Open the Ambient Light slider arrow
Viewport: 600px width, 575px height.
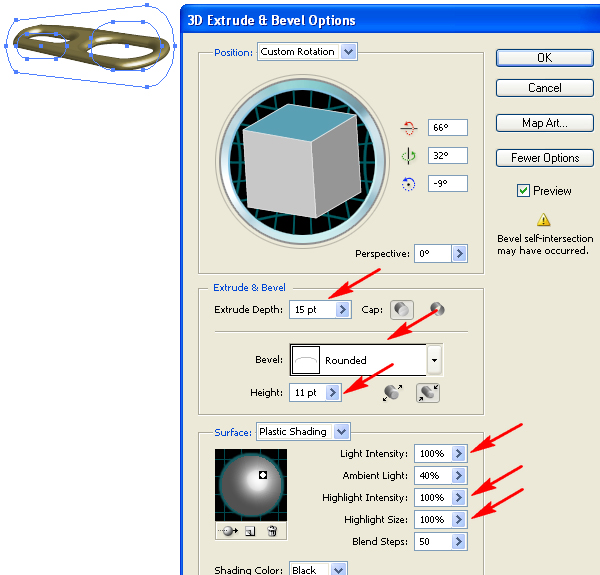tap(459, 476)
